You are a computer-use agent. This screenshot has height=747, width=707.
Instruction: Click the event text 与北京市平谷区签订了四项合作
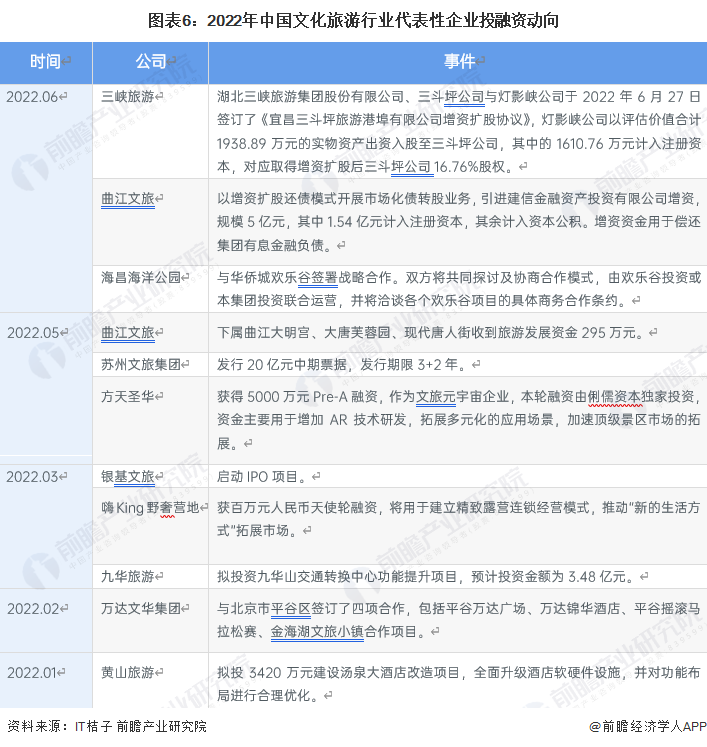click(x=459, y=620)
